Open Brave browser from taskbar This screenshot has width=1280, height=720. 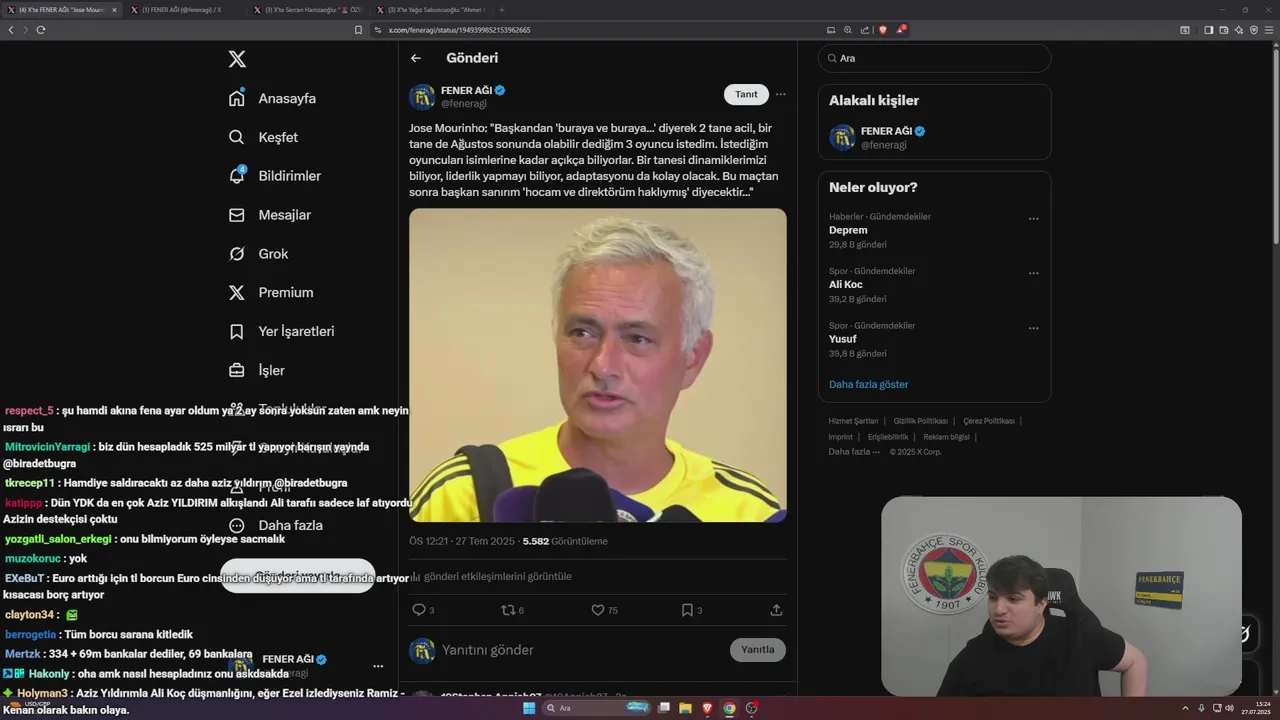pos(707,708)
